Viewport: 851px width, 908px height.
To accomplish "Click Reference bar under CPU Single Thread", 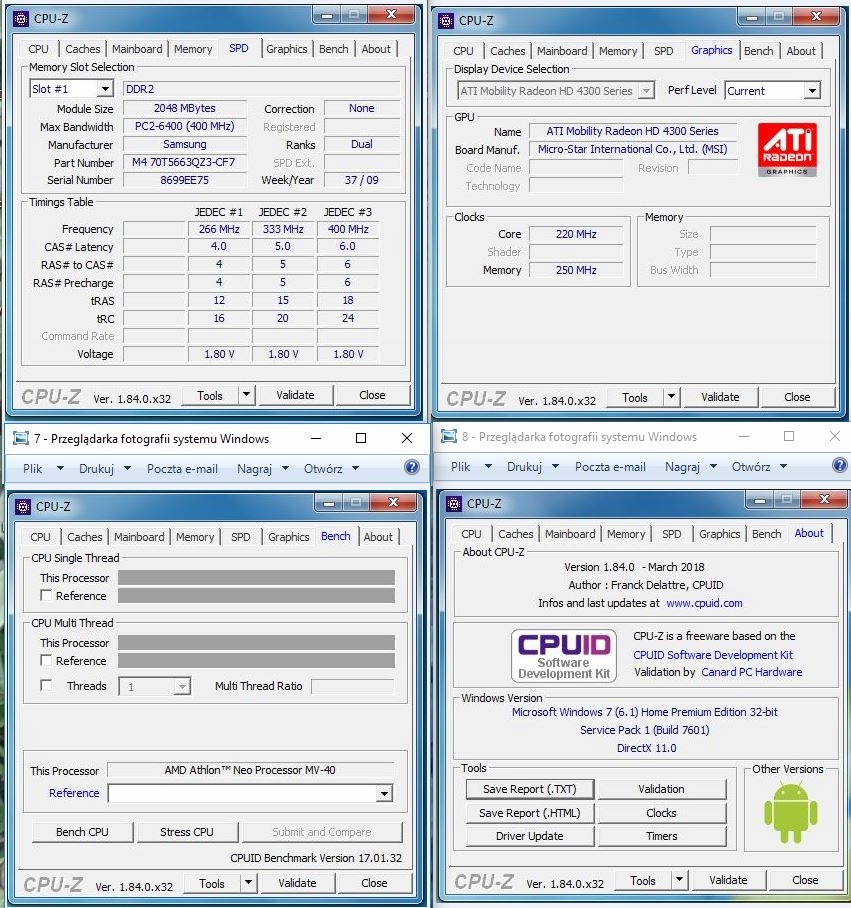I will (x=256, y=595).
